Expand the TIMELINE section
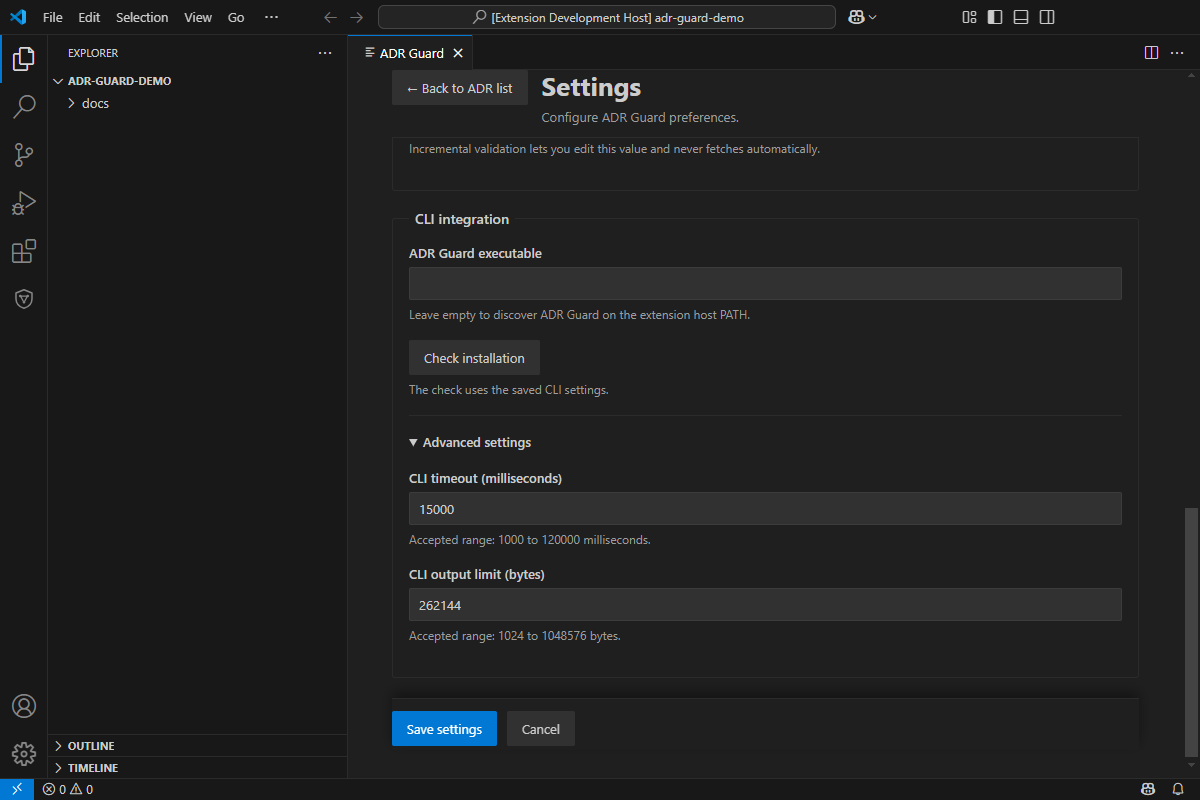The width and height of the screenshot is (1200, 800). [x=197, y=768]
